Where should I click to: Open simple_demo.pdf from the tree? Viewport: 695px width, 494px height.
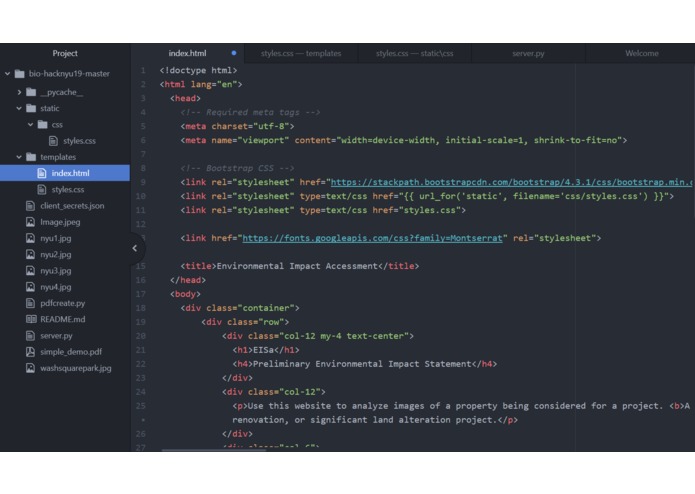pyautogui.click(x=71, y=352)
